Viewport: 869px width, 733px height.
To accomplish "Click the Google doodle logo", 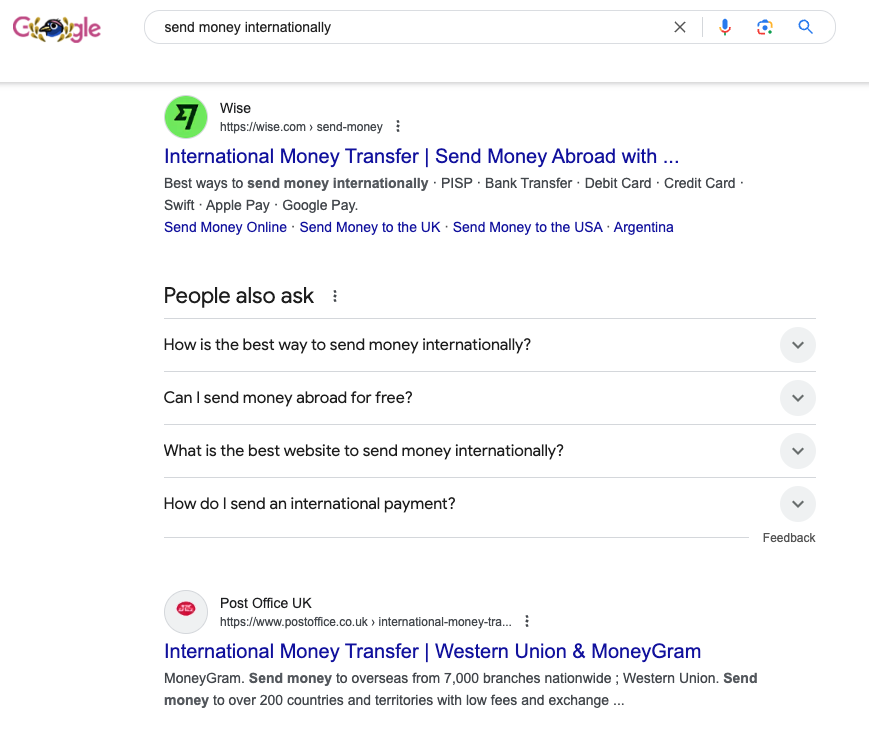I will pos(57,29).
